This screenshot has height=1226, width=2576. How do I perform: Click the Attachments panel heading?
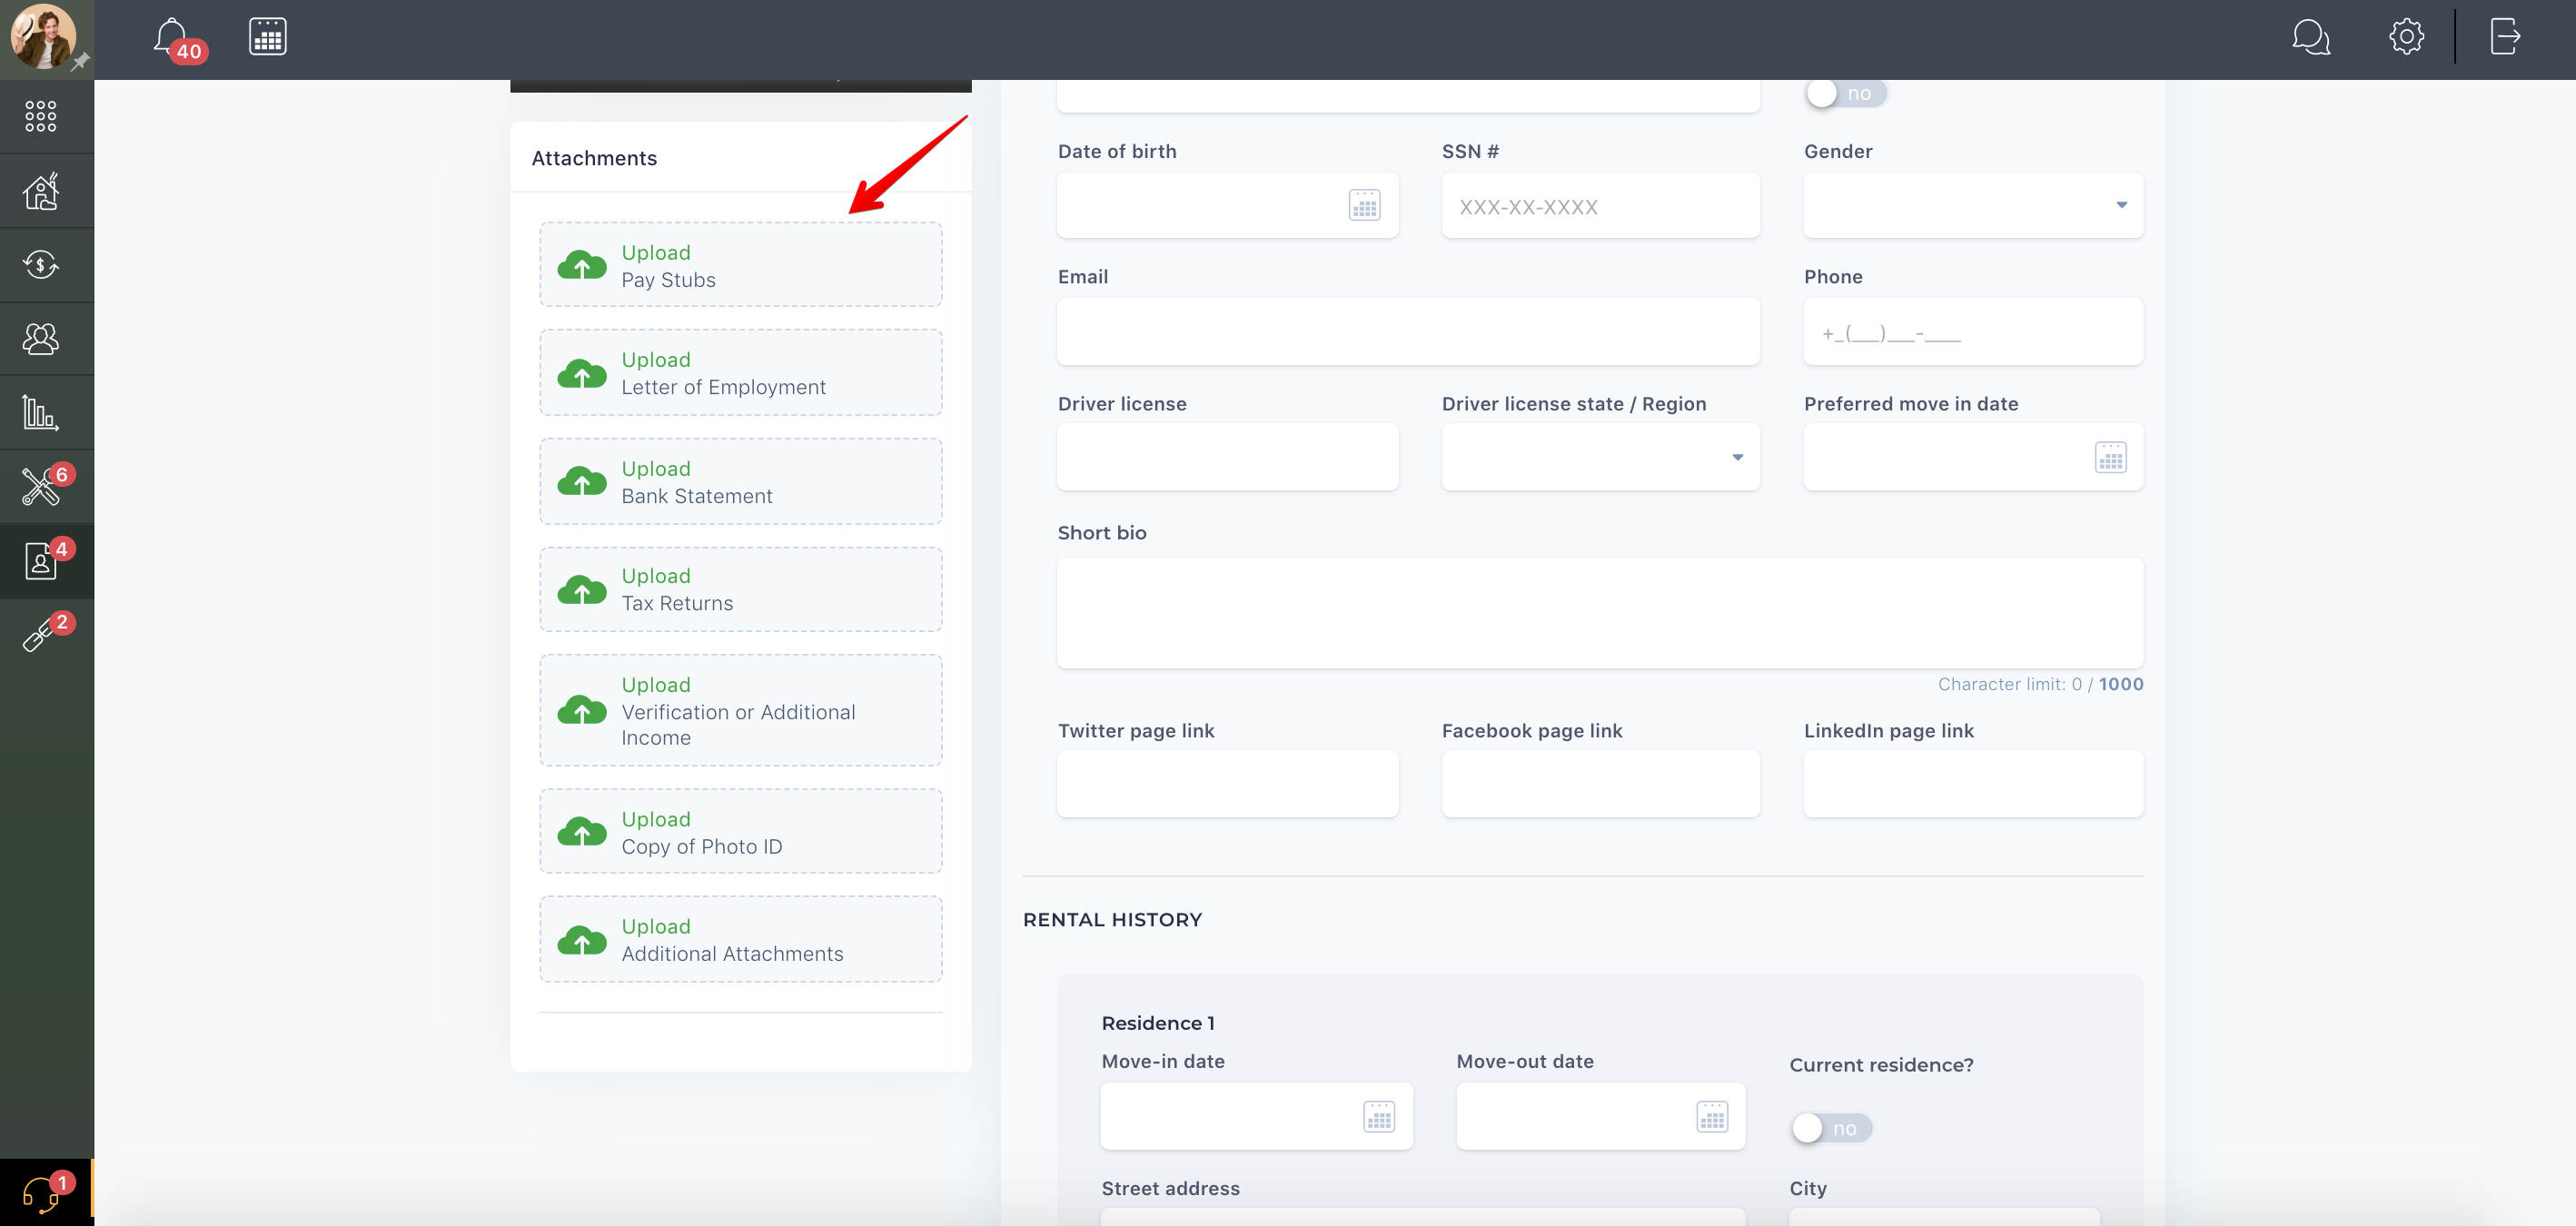[x=594, y=158]
